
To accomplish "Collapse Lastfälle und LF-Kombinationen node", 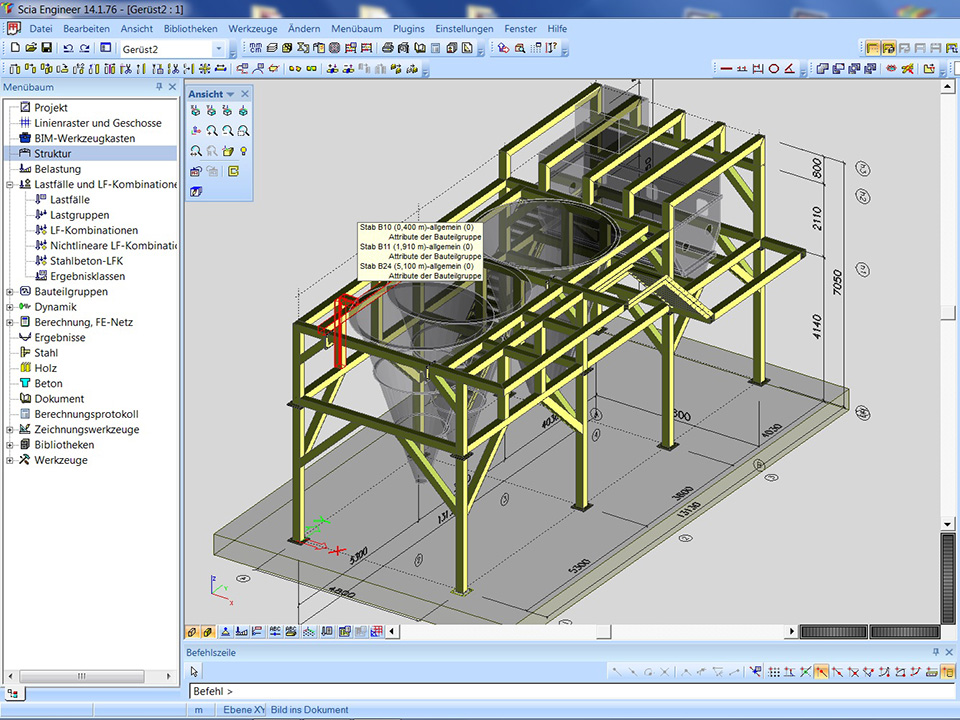I will [10, 185].
